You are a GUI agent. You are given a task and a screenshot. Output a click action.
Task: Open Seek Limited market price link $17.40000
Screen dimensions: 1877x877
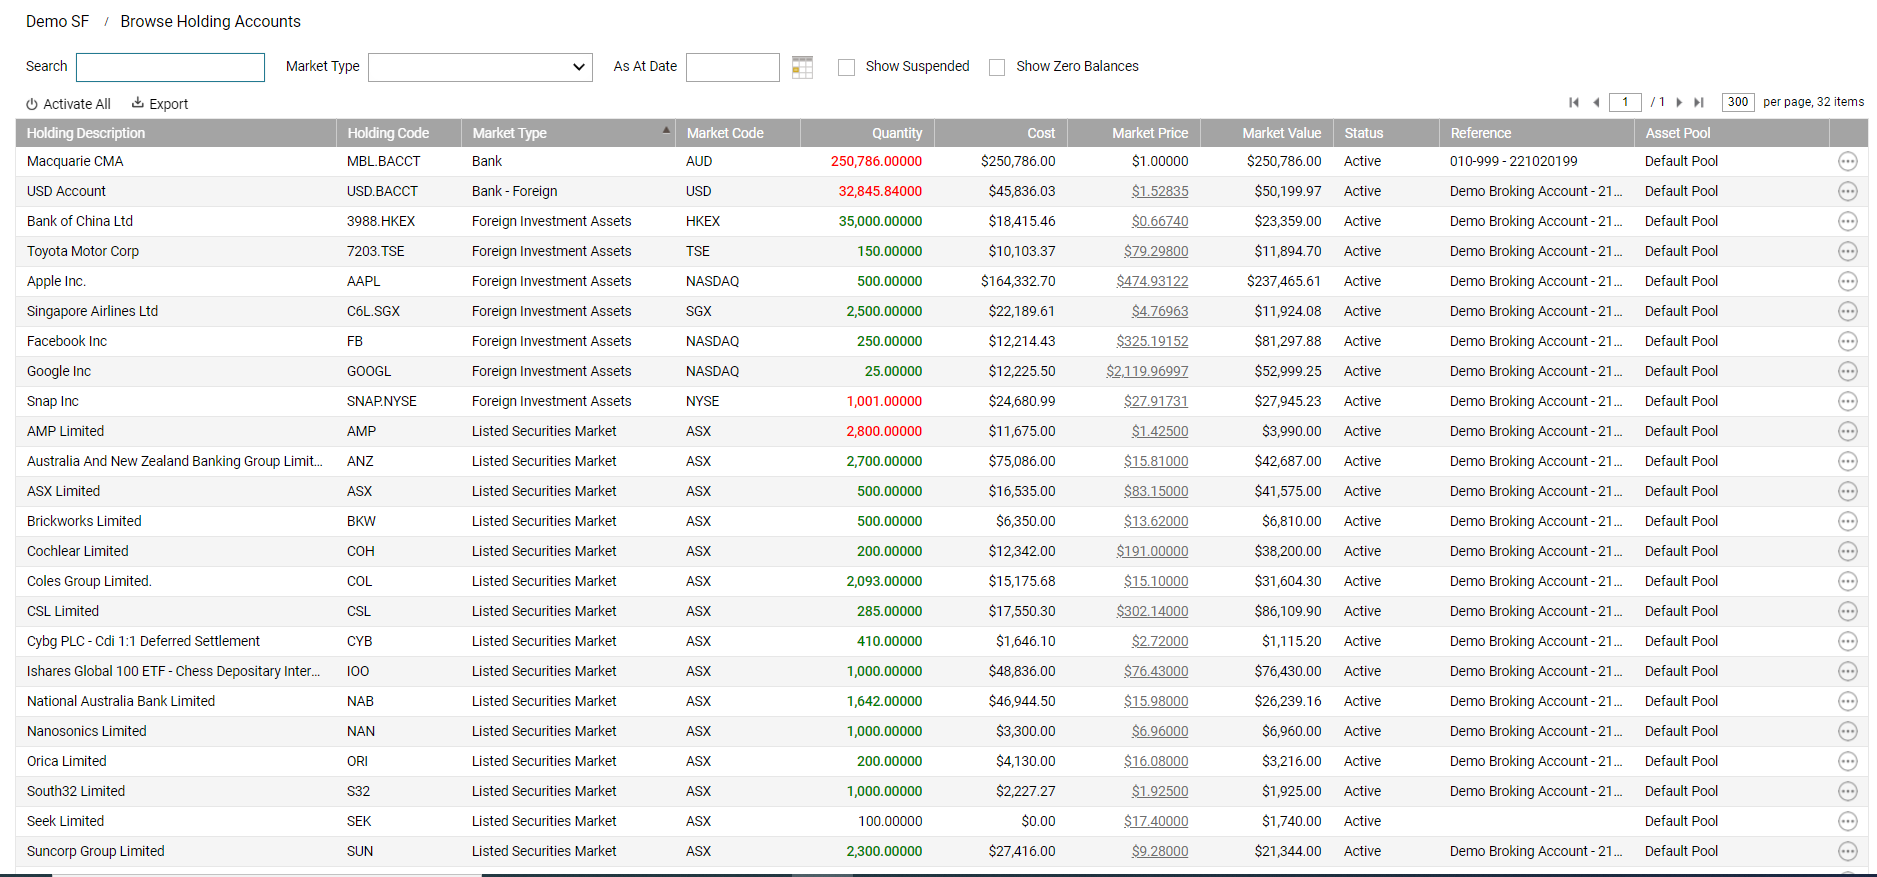(x=1156, y=821)
